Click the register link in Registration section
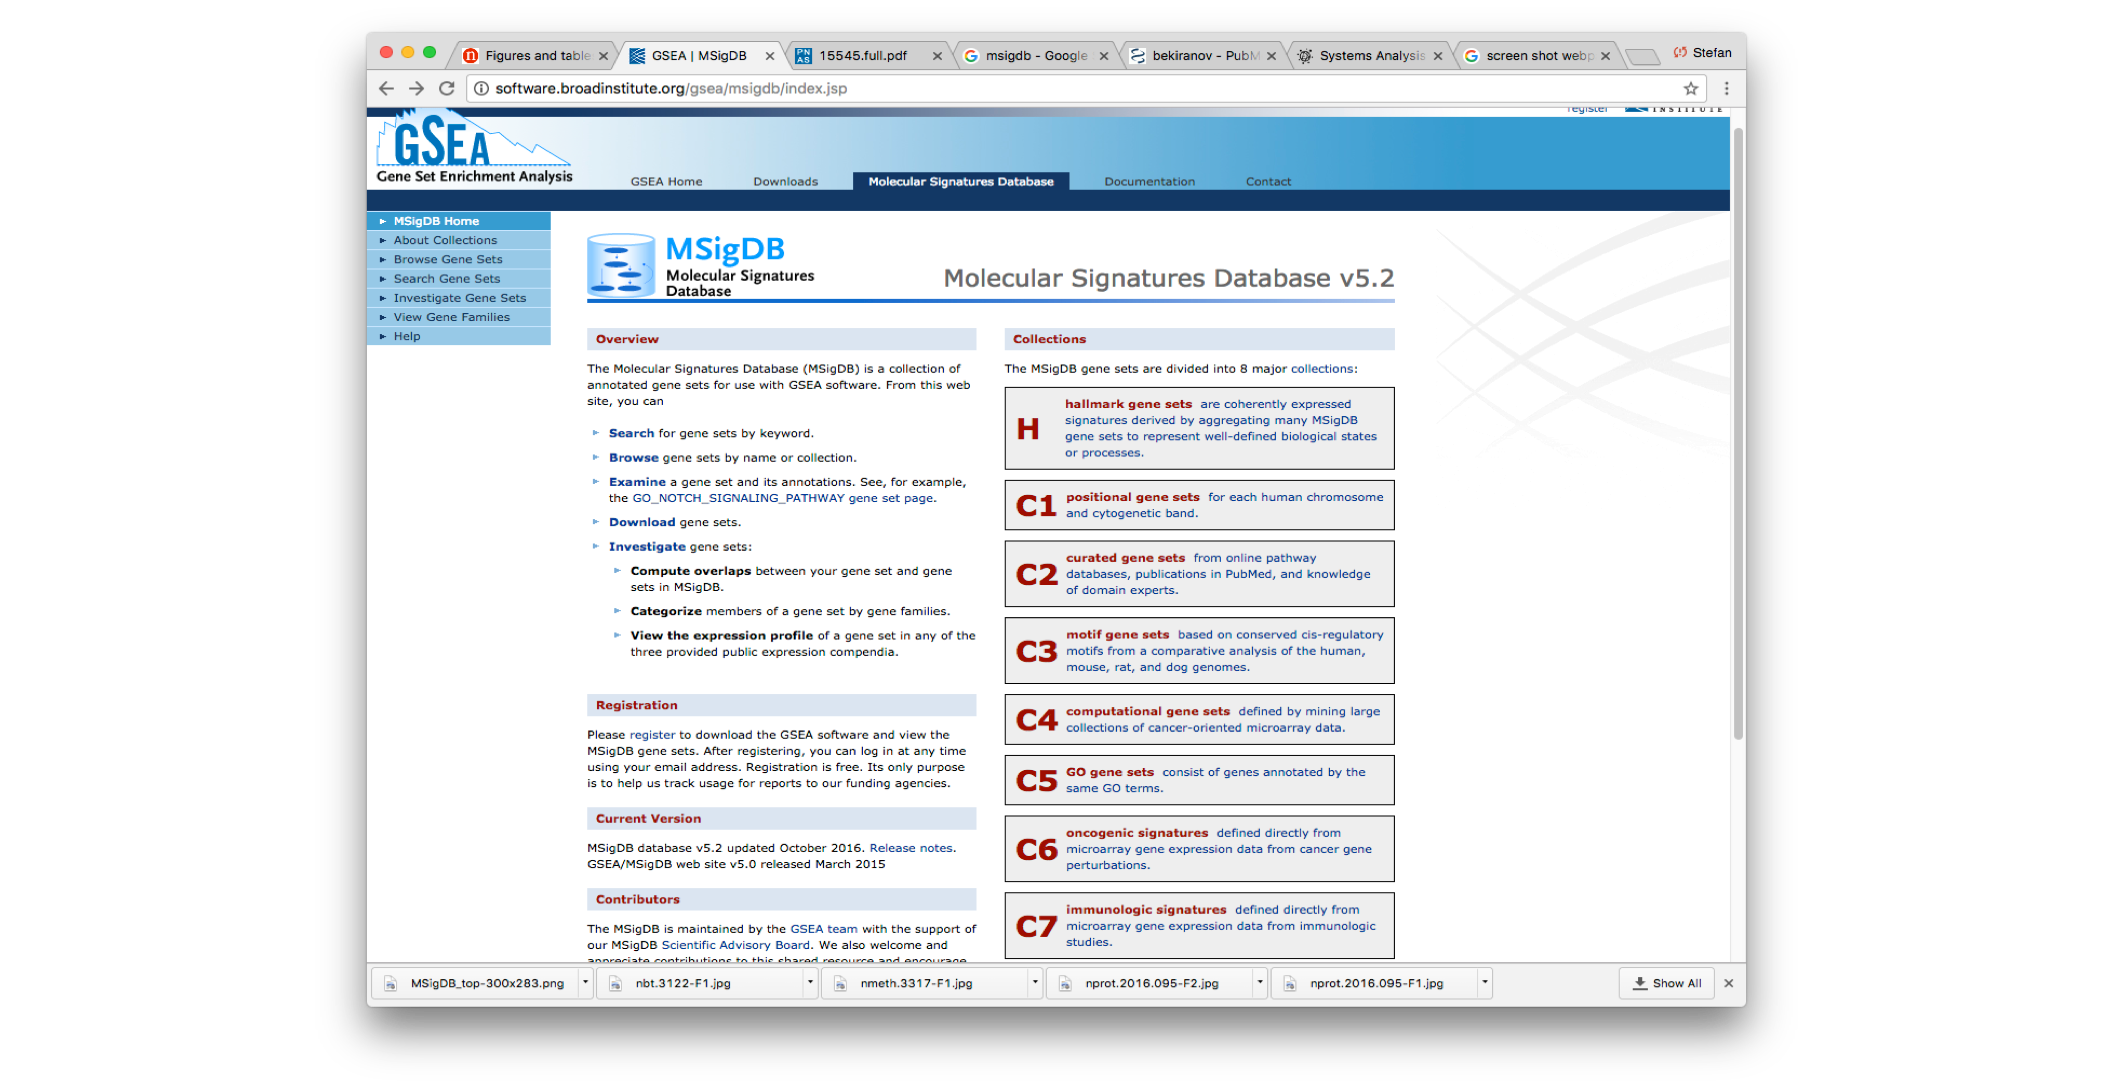The height and width of the screenshot is (1087, 2112). pos(652,735)
